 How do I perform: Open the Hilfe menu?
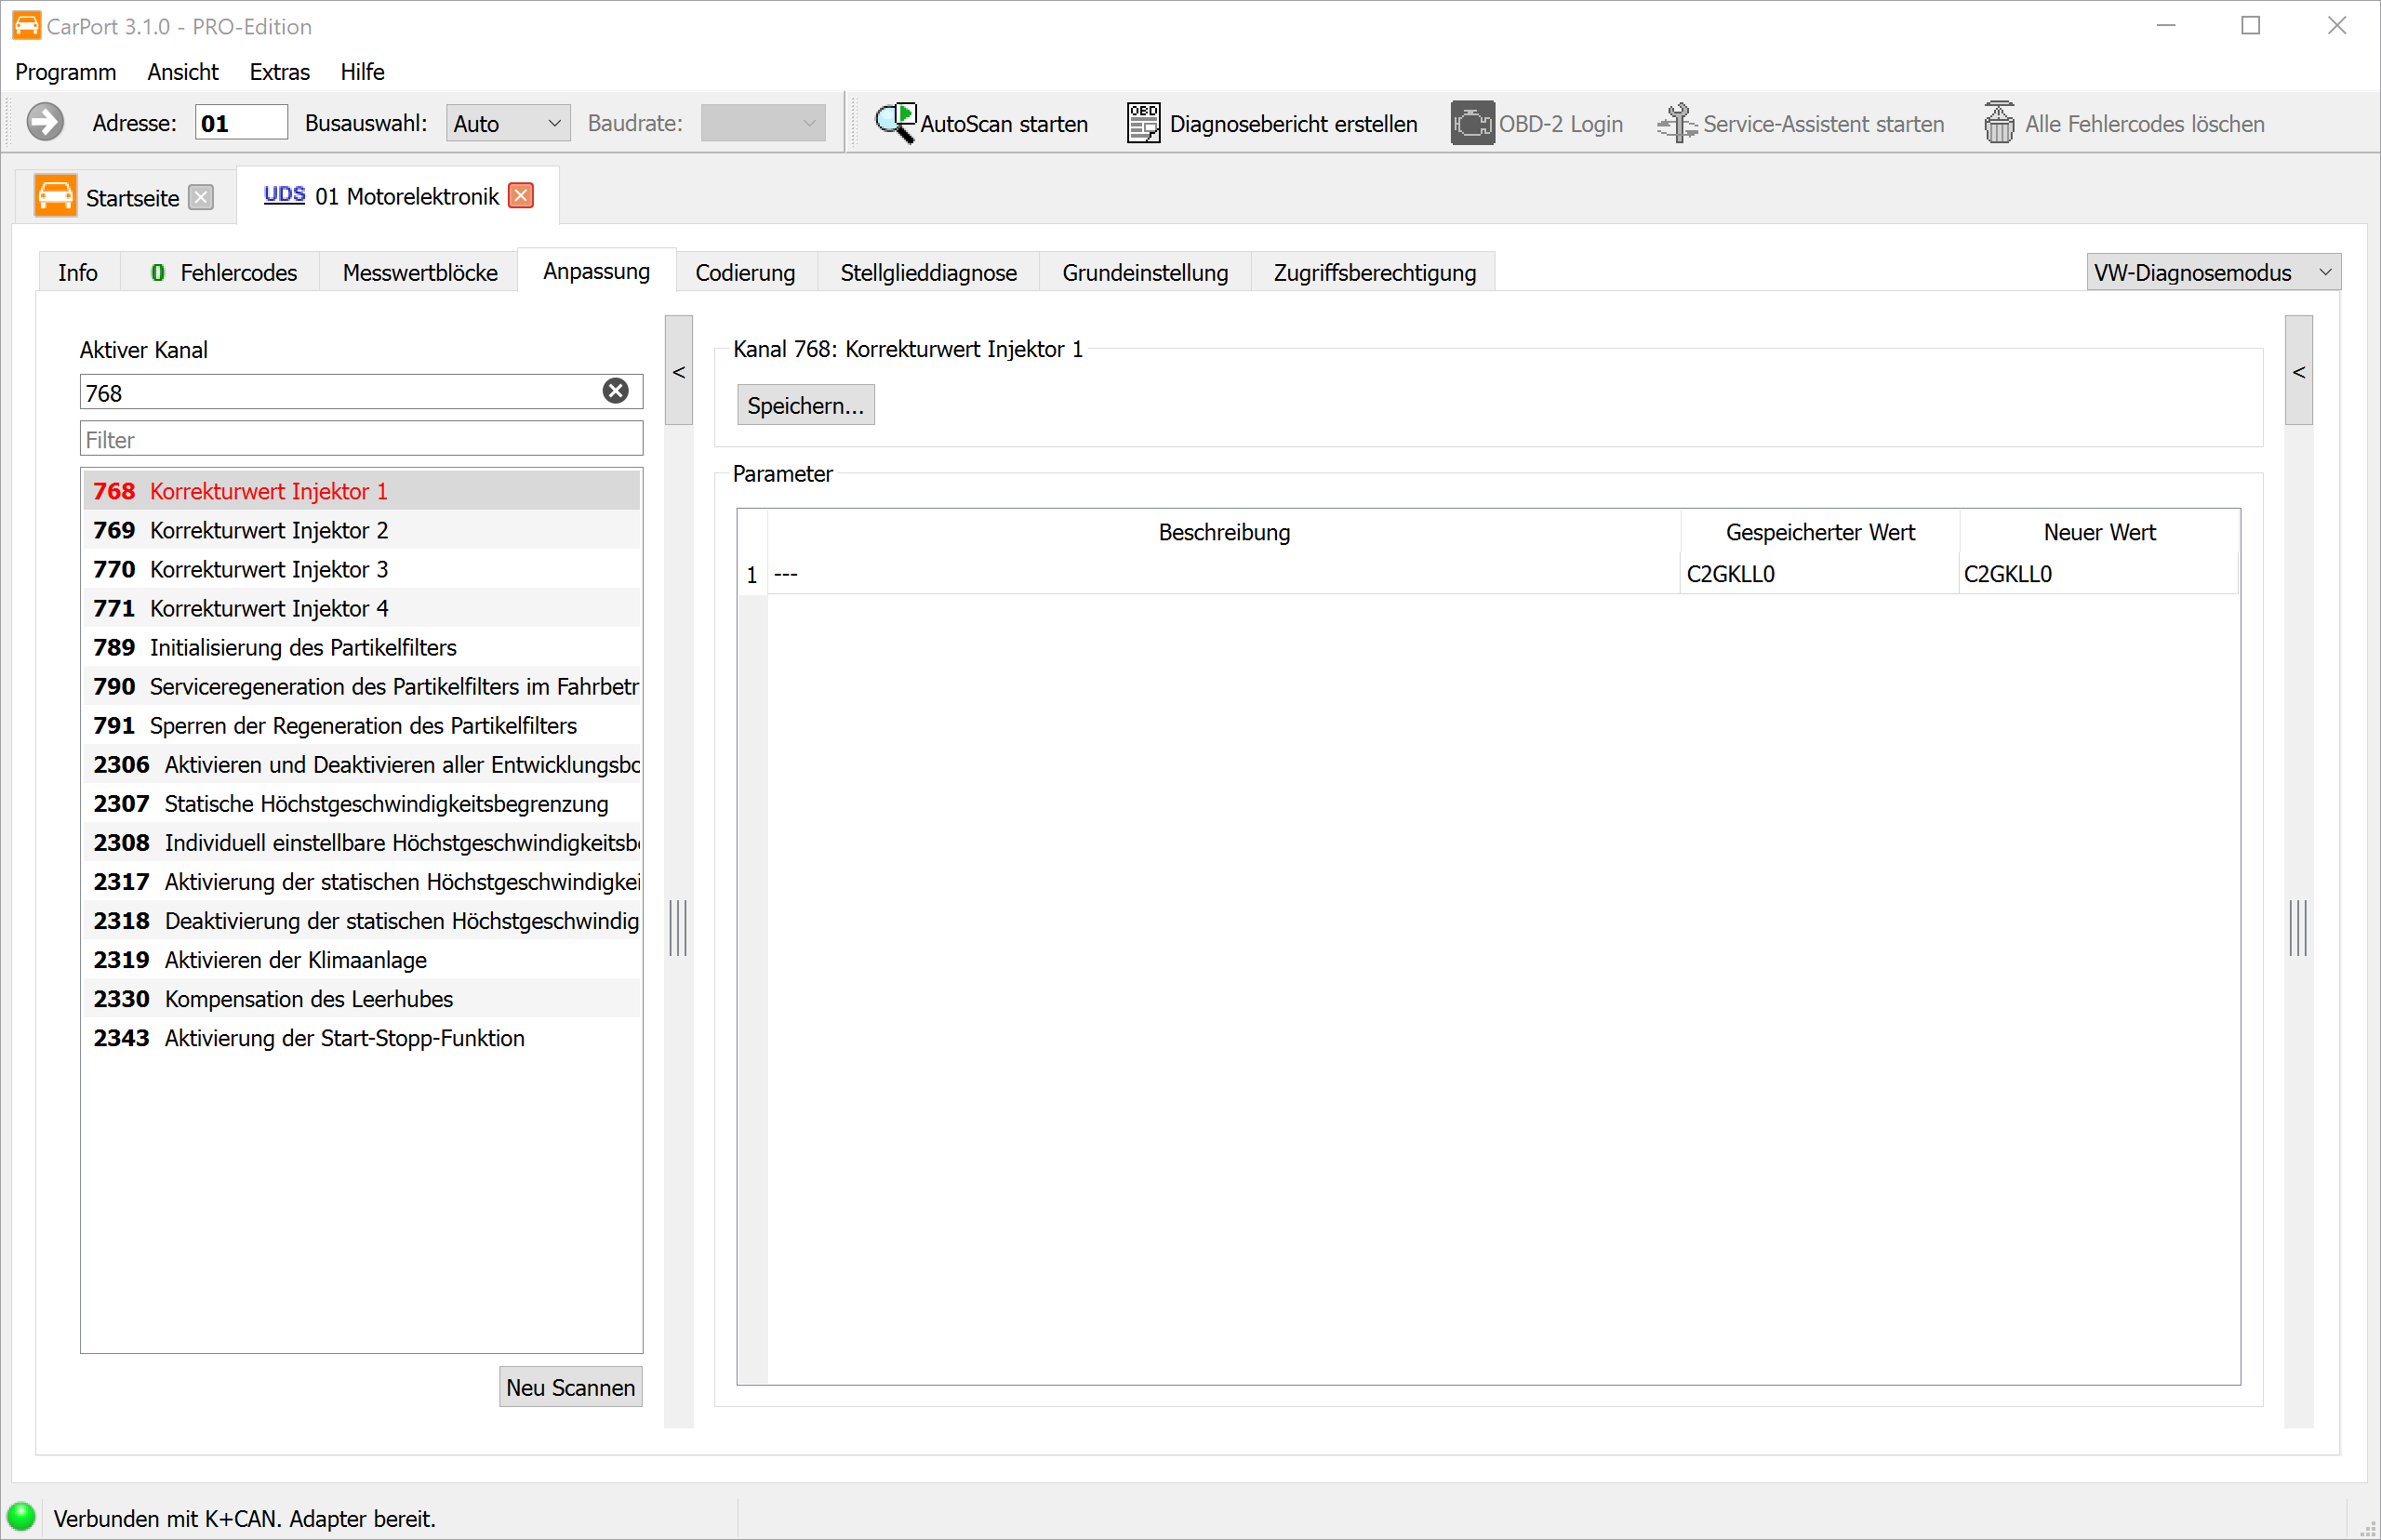point(362,72)
